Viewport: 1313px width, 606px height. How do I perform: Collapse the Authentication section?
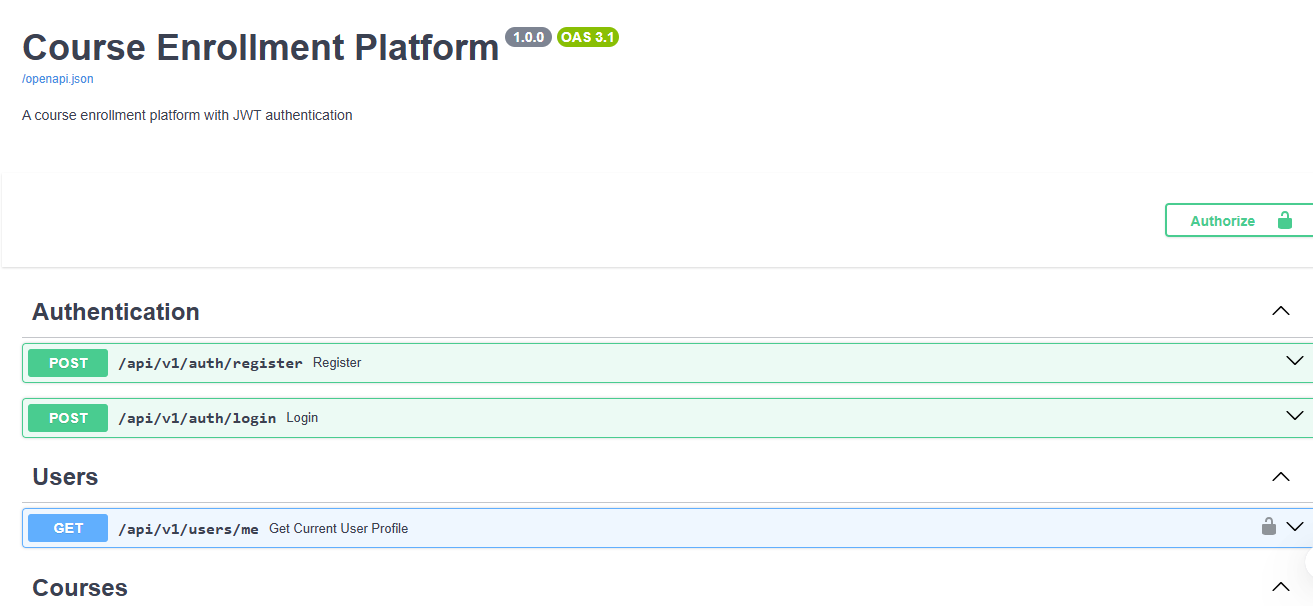coord(1280,311)
